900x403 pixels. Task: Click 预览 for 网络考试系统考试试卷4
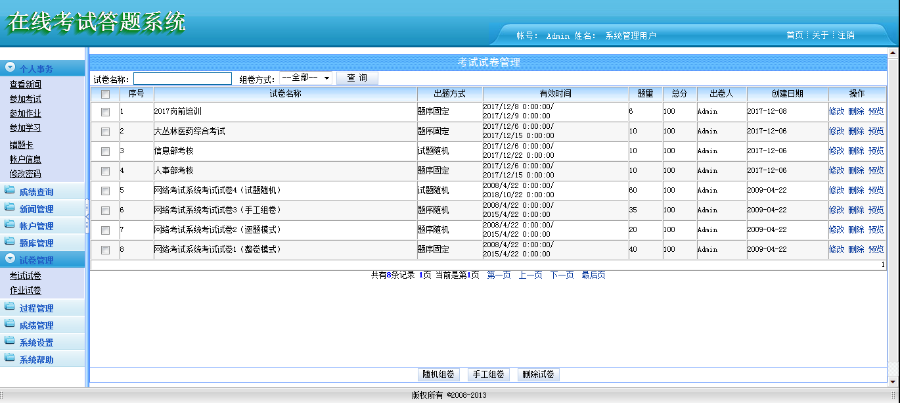pyautogui.click(x=876, y=190)
